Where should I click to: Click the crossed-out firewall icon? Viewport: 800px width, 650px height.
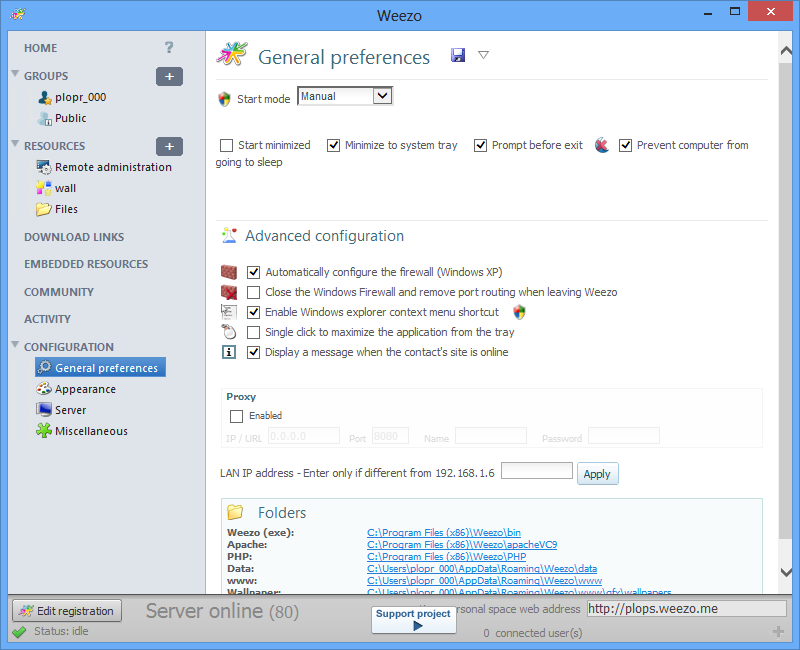(229, 292)
